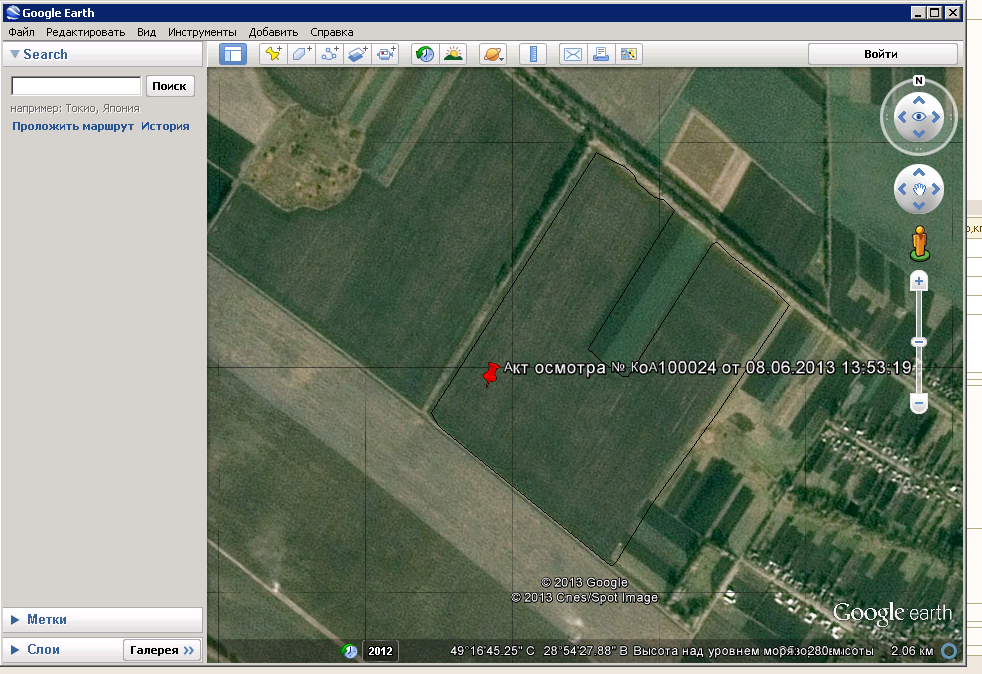Show the ruler measurement tool
Image resolution: width=982 pixels, height=674 pixels.
[x=533, y=54]
